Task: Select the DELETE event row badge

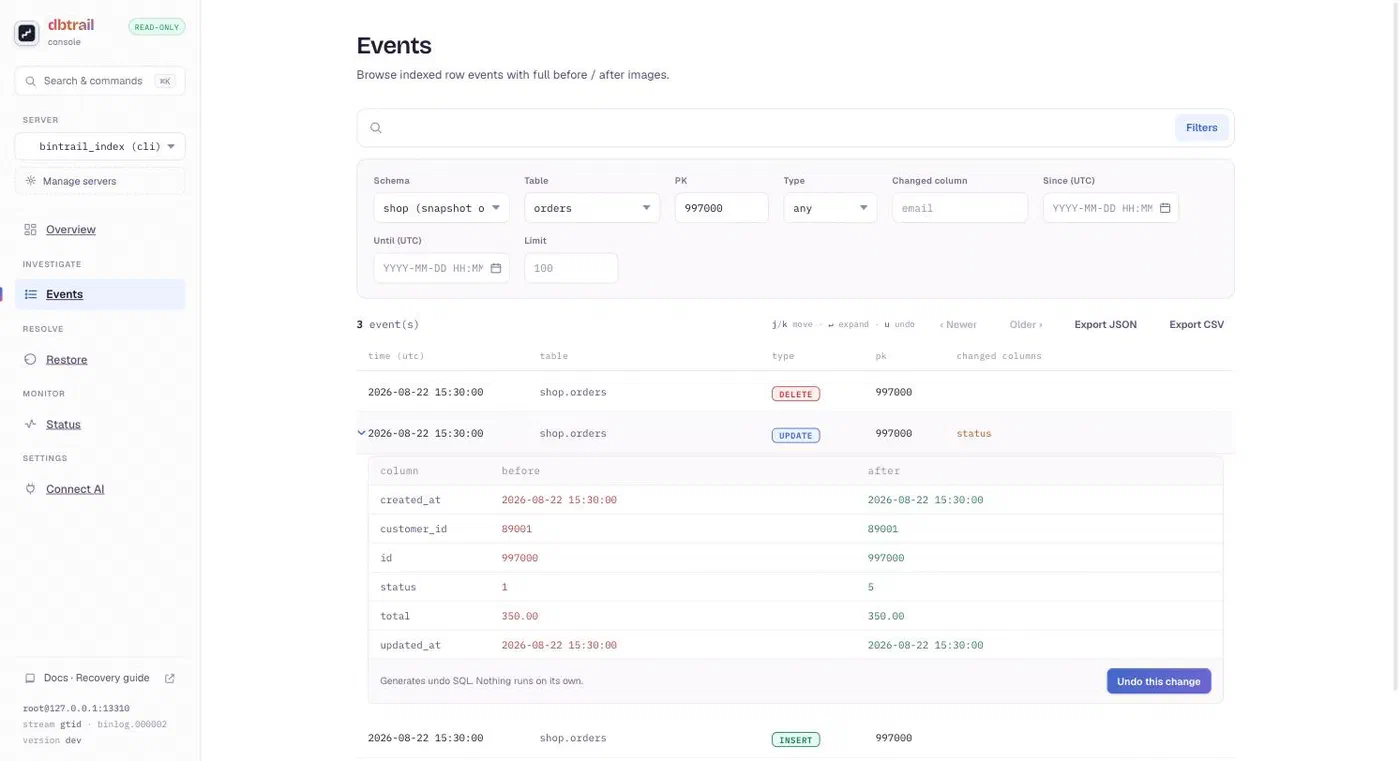Action: 795,394
